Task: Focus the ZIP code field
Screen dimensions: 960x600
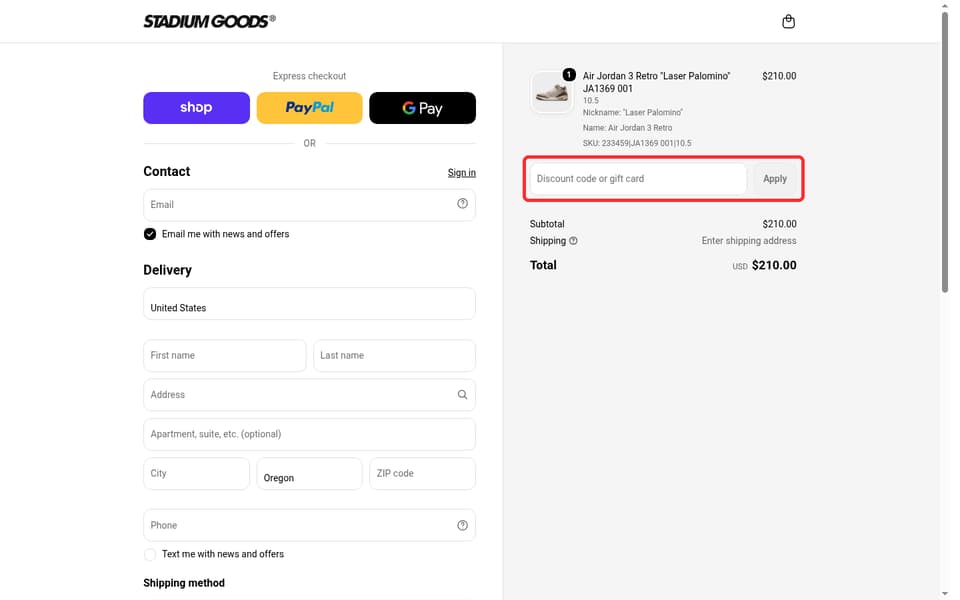Action: [x=422, y=474]
